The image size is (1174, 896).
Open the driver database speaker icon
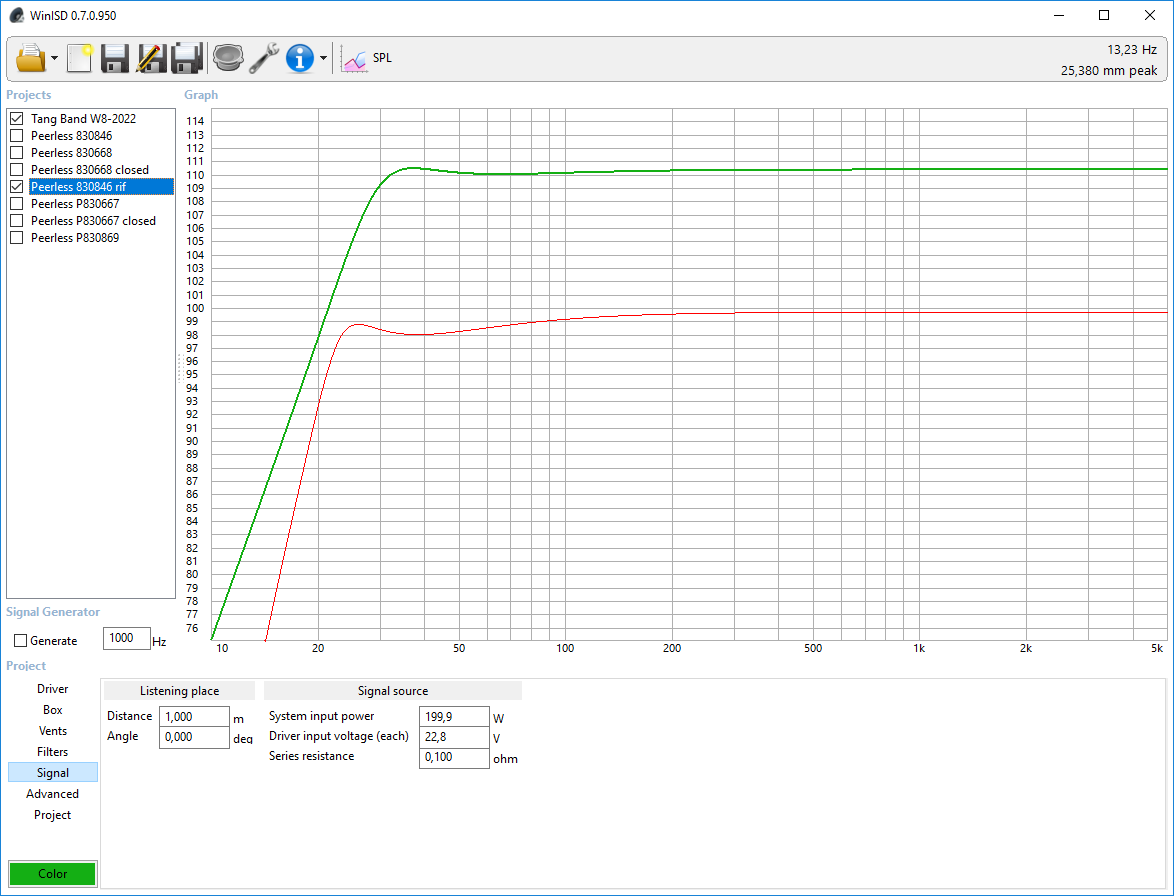click(x=228, y=58)
